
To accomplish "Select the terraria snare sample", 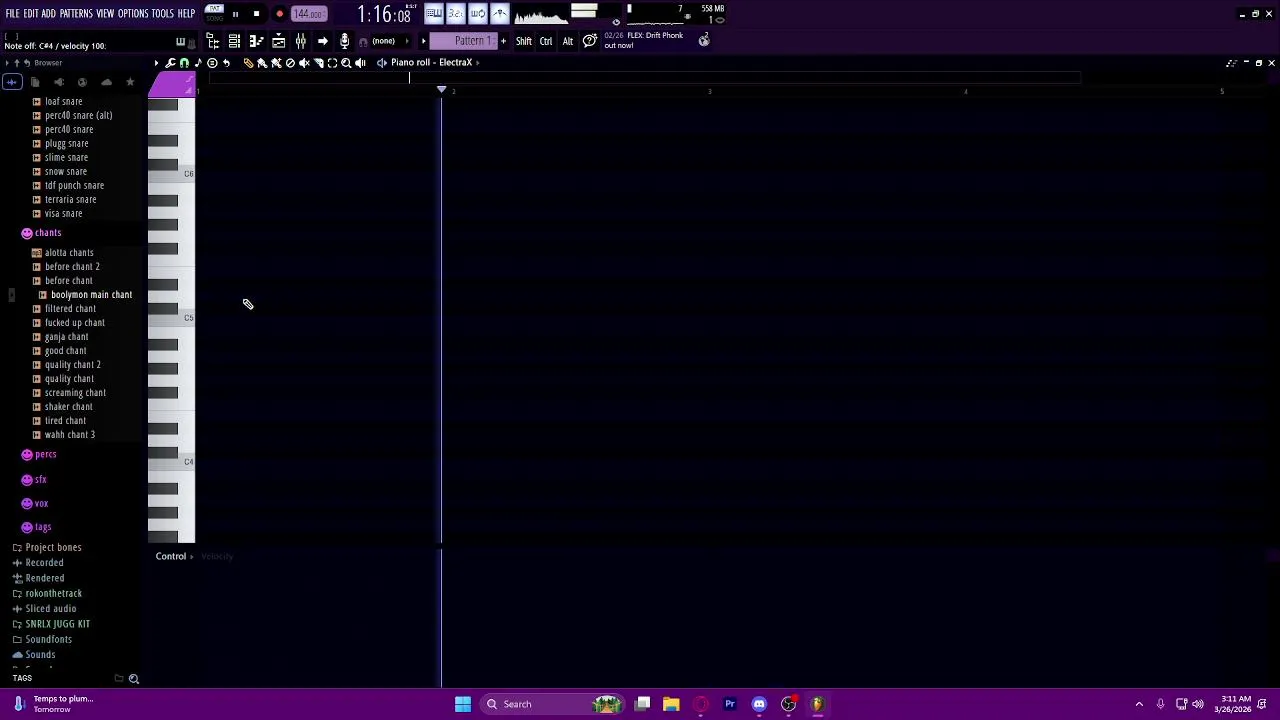I will (70, 199).
